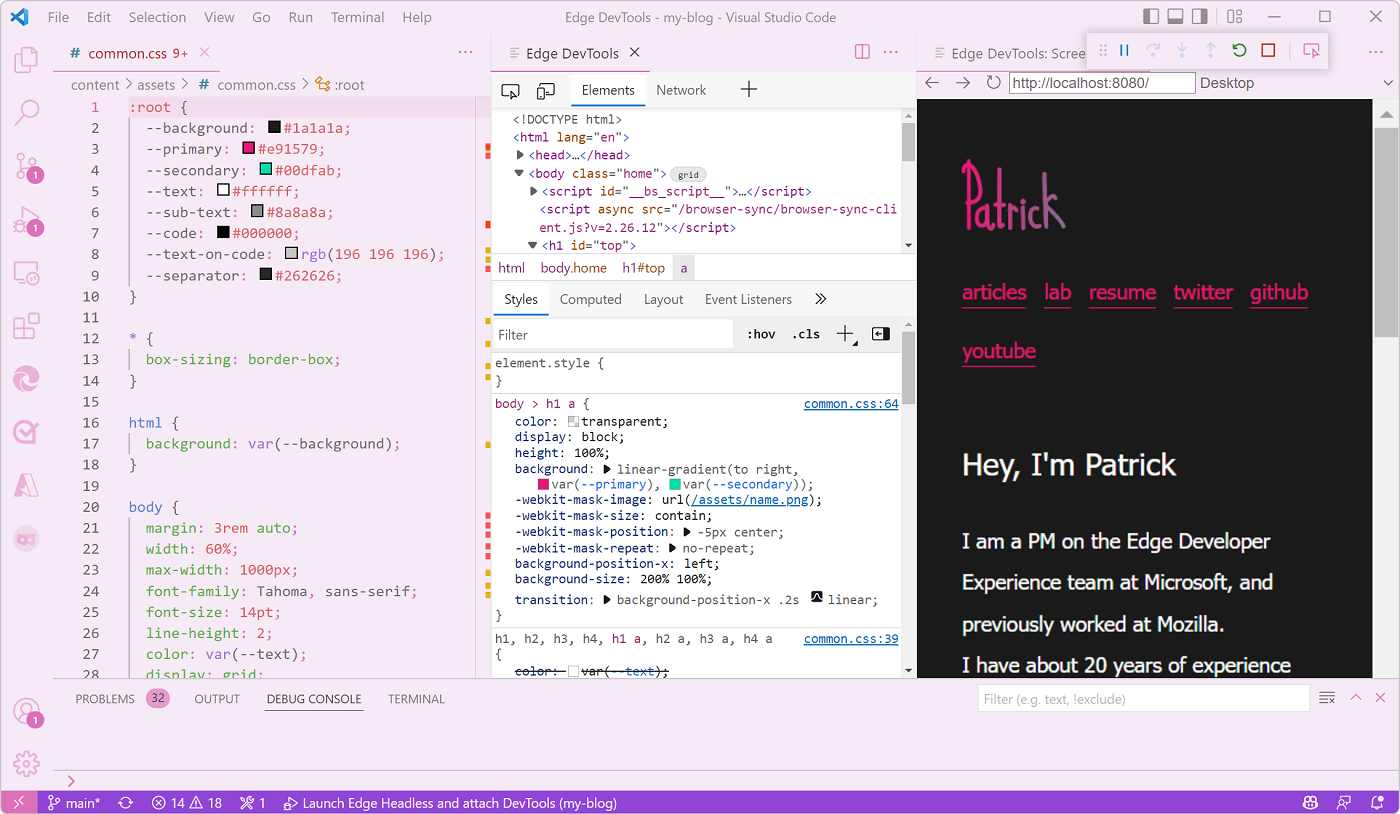Viewport: 1400px width, 814px height.
Task: Open the Selection menu
Action: (x=157, y=17)
